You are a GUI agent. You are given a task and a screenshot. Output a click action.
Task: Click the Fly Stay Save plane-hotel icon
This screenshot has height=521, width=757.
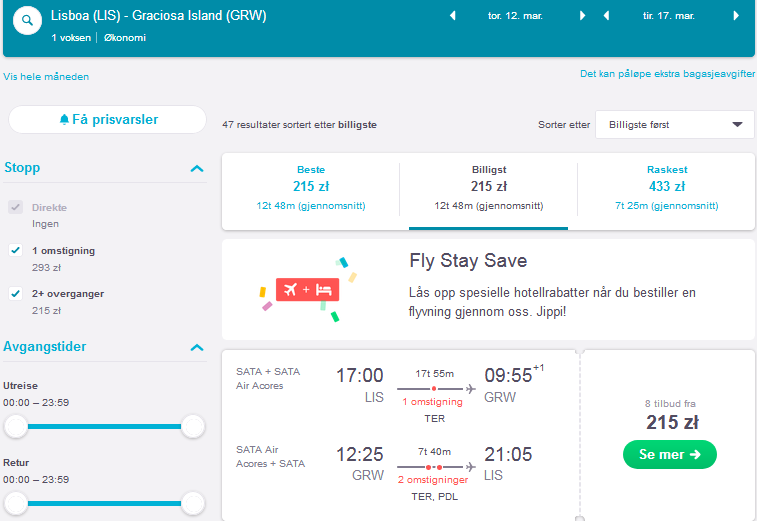(308, 289)
